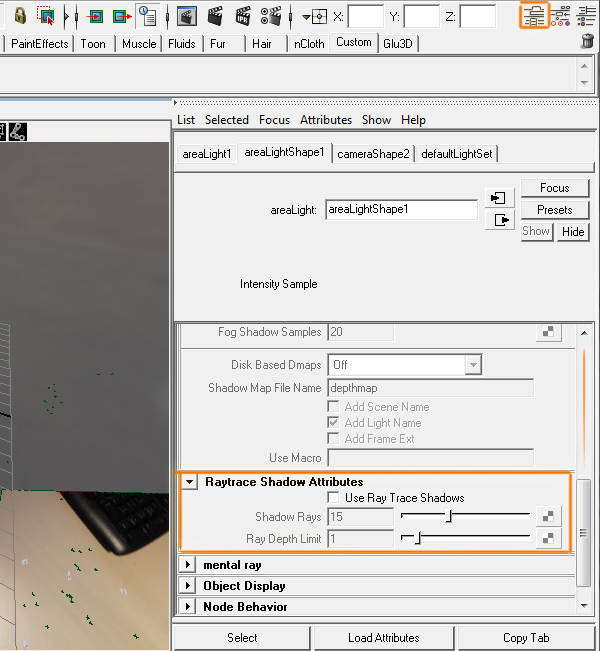Switch to defaultLightSet tab
600x651 pixels.
point(457,154)
